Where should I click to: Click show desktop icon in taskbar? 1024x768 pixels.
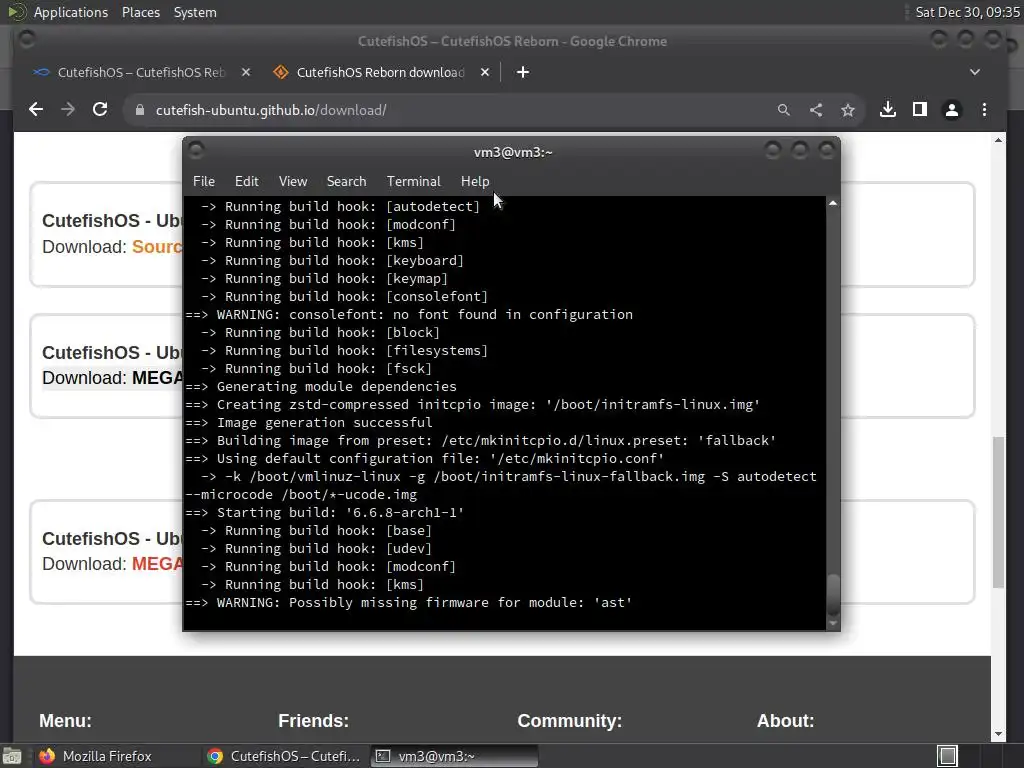coord(12,756)
